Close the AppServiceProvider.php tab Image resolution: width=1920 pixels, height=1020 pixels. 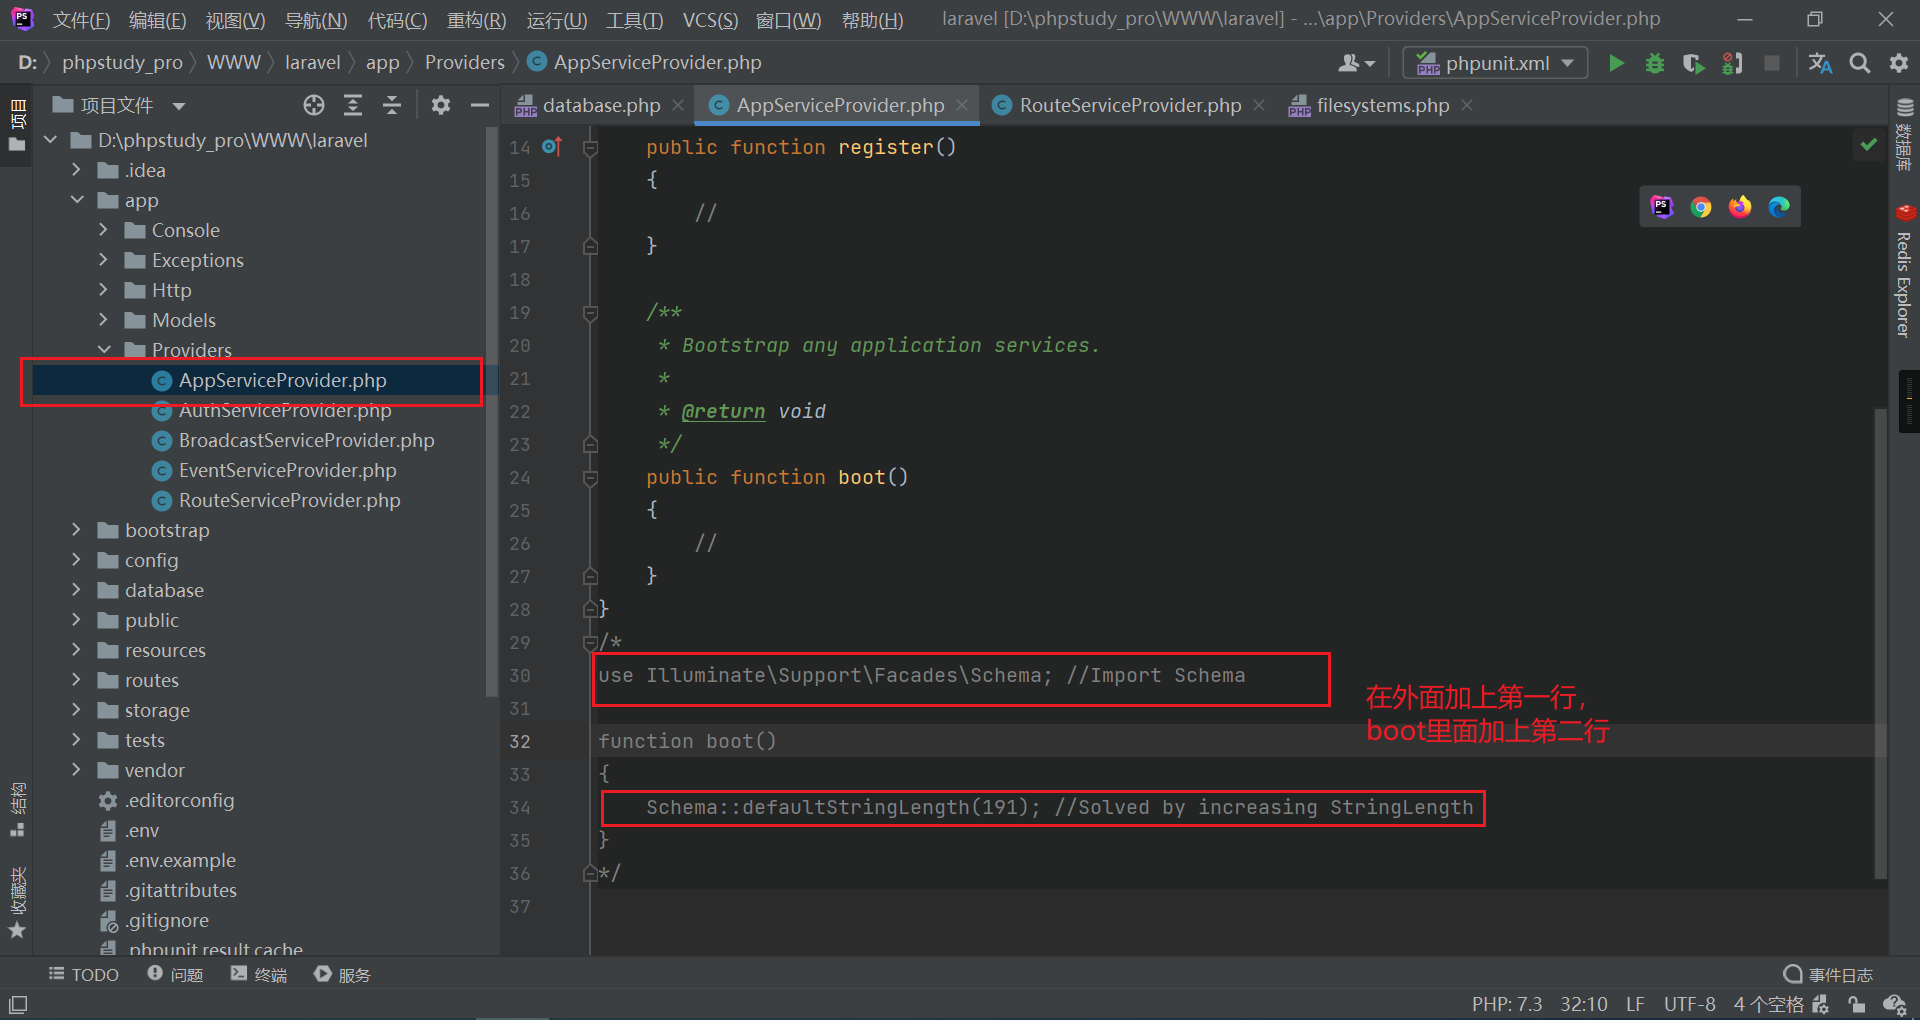coord(961,105)
